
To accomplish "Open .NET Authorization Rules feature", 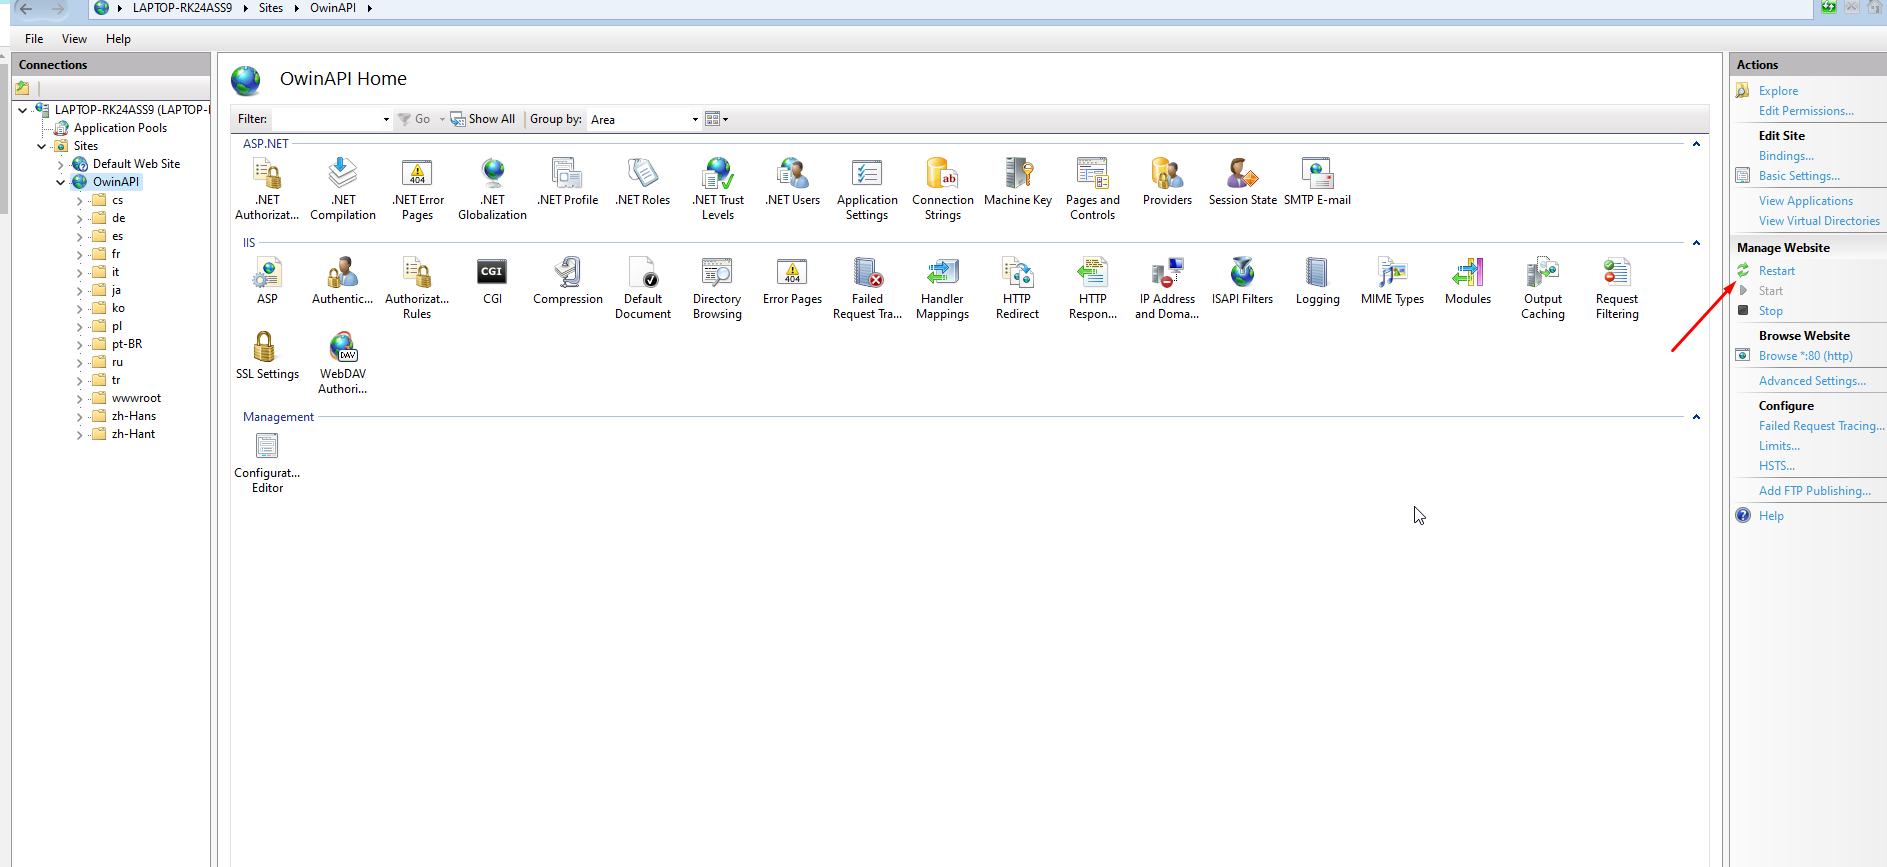I will (x=267, y=189).
